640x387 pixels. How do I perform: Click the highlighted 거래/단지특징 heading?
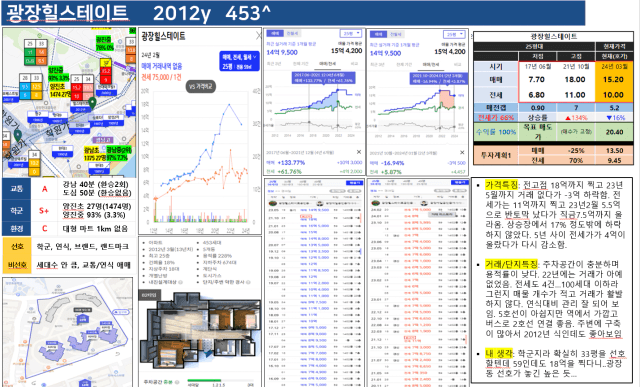[x=511, y=264]
